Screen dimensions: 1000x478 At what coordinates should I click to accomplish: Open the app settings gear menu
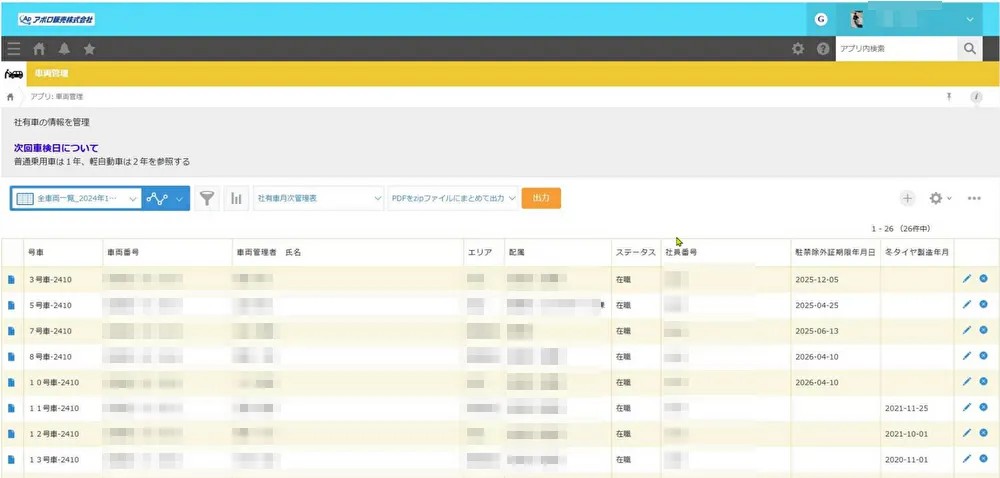938,198
